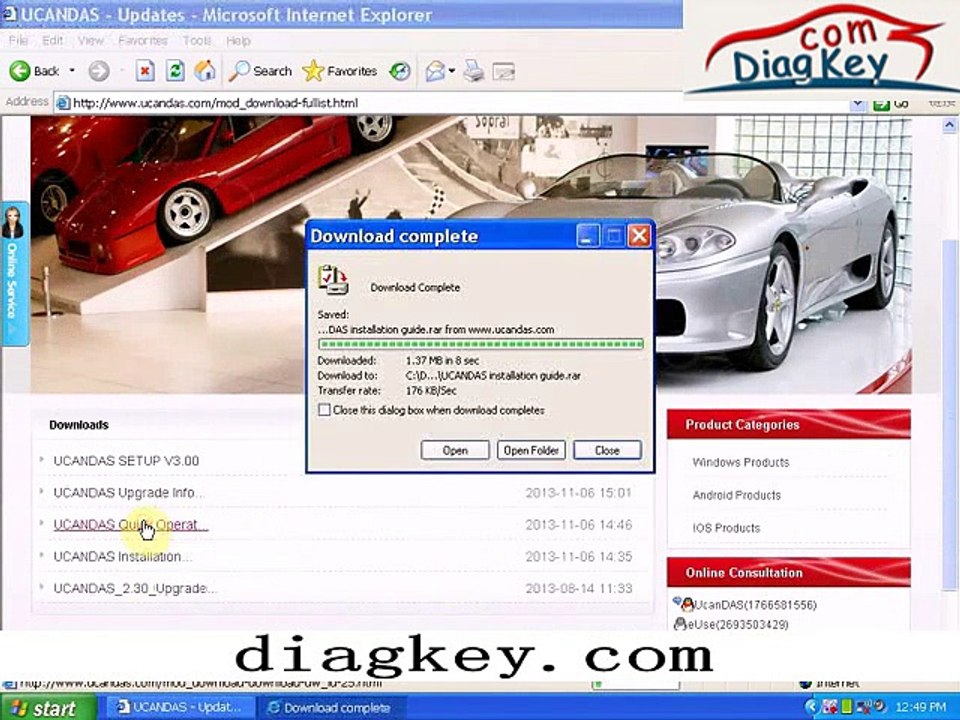Click the page icon in the address bar

point(62,103)
